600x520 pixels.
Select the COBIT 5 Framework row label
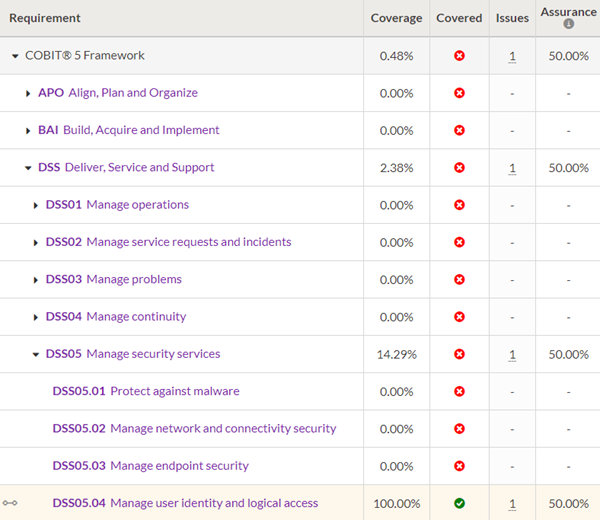pos(85,55)
